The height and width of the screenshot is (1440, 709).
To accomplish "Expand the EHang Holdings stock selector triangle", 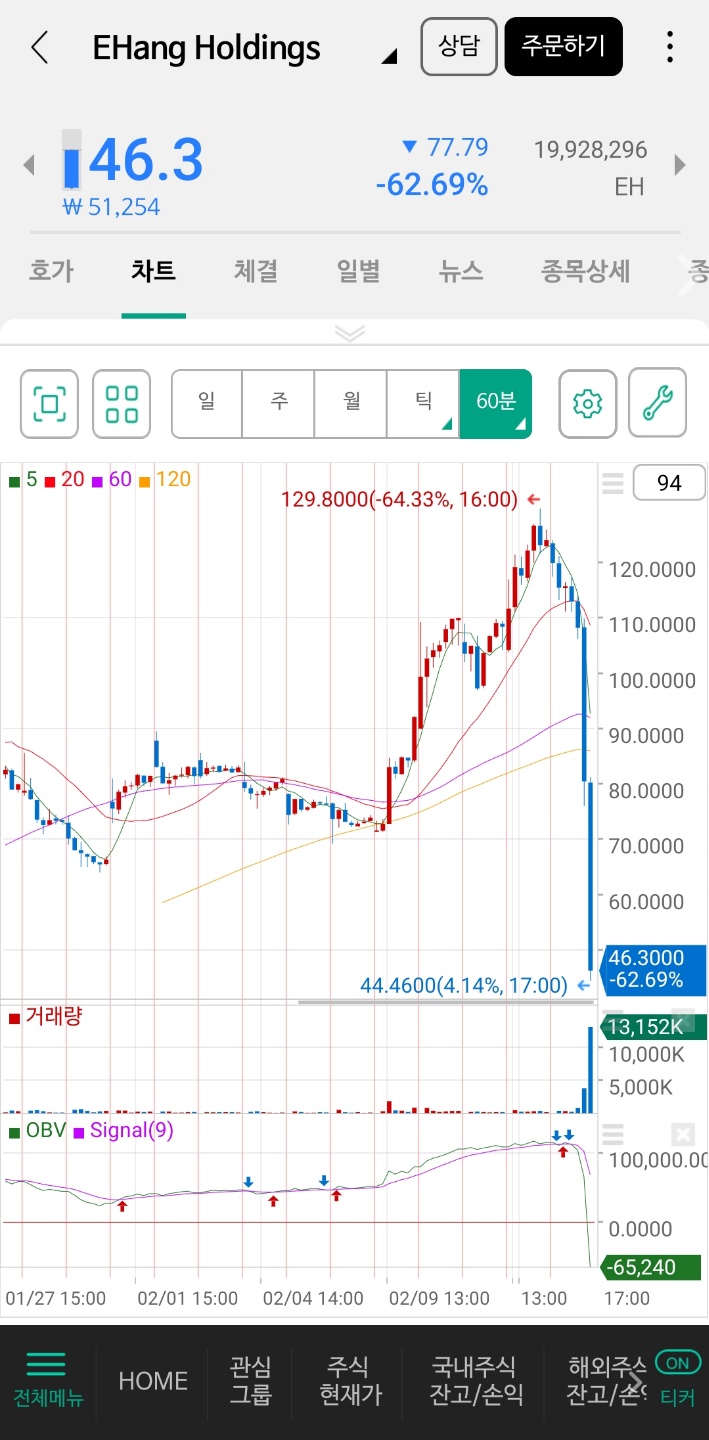I will pos(389,56).
